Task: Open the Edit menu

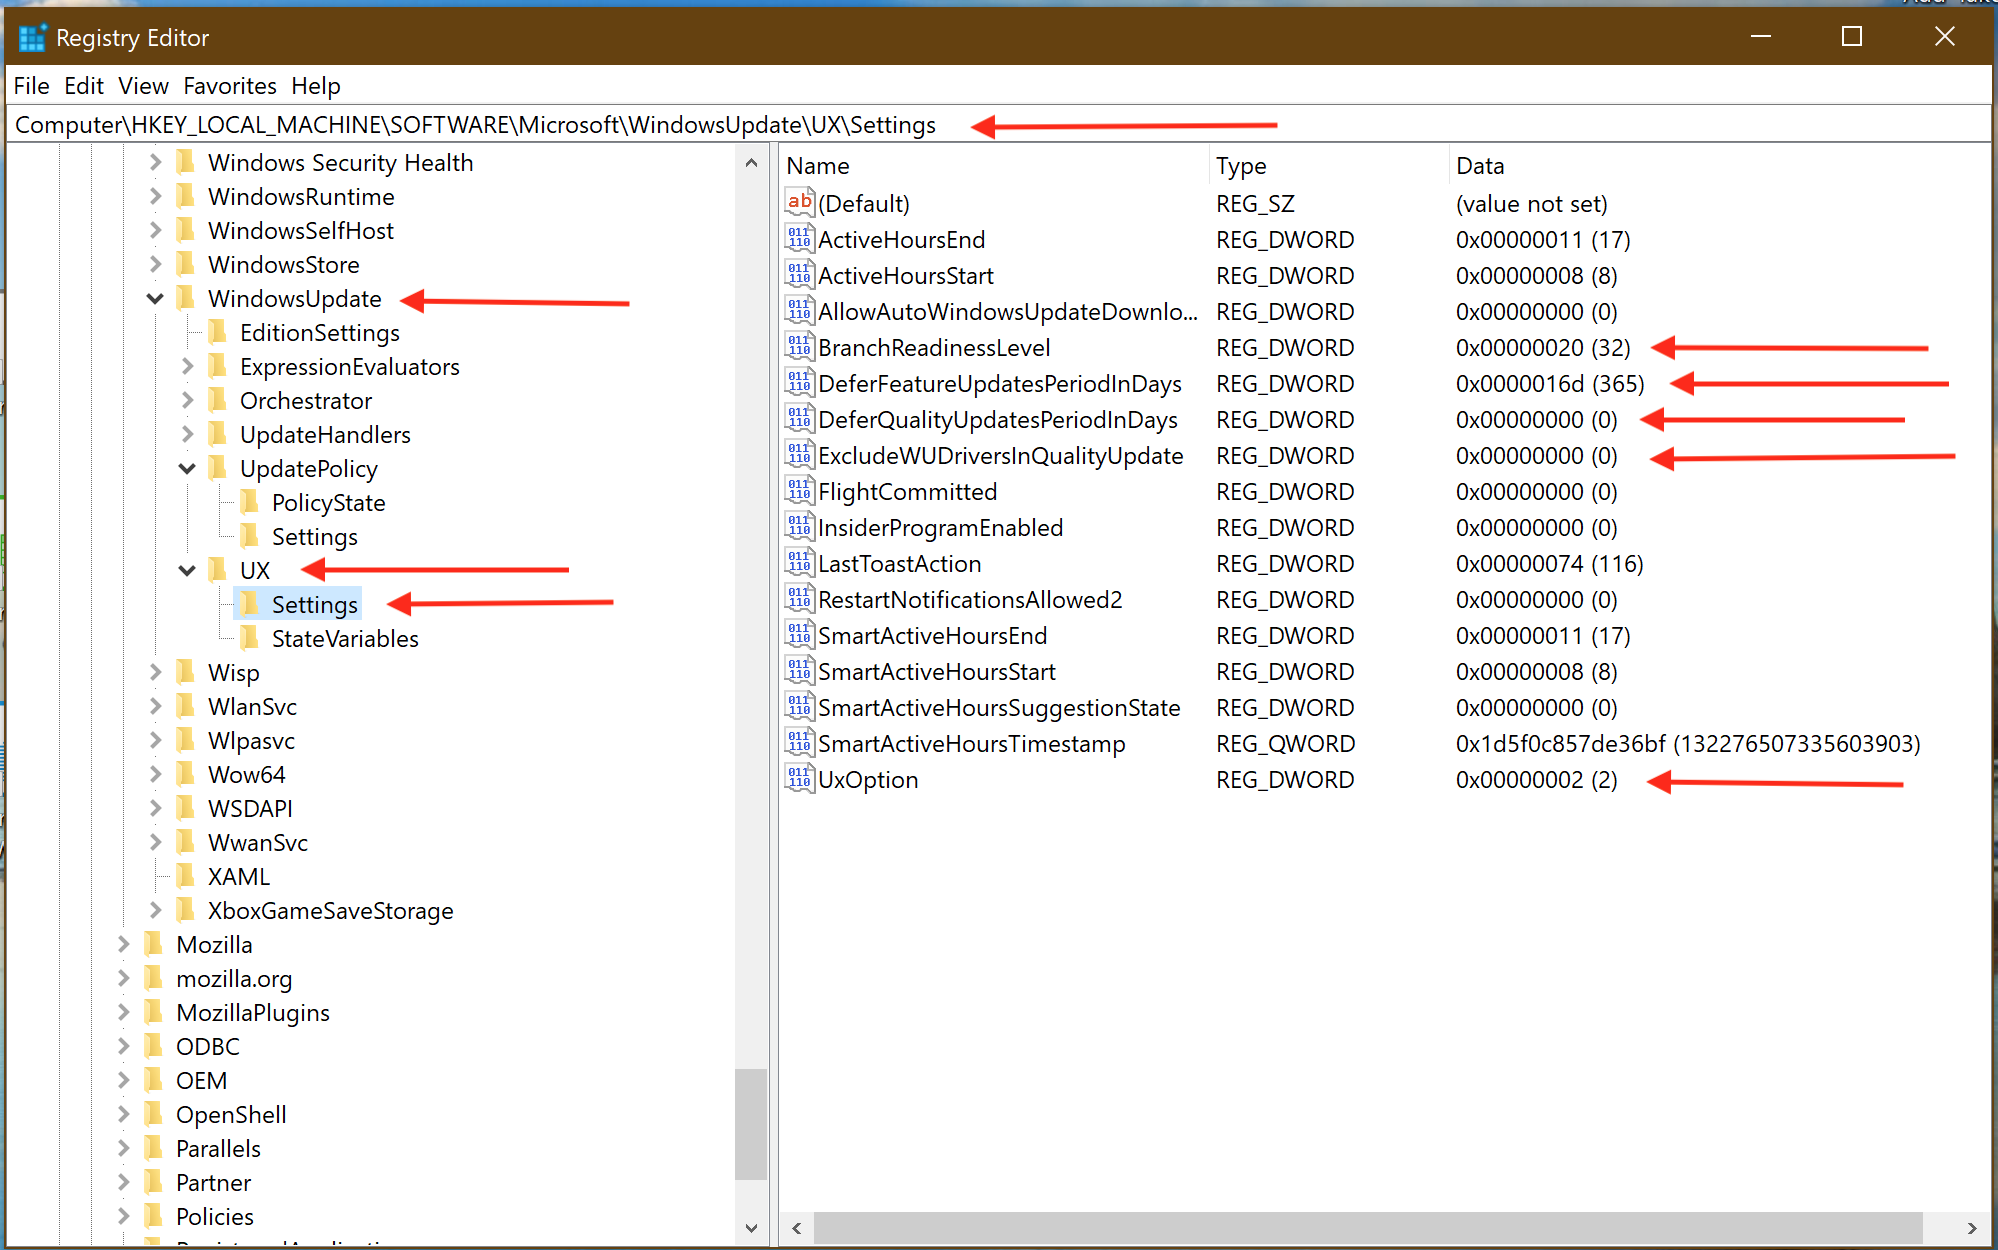Action: 83,86
